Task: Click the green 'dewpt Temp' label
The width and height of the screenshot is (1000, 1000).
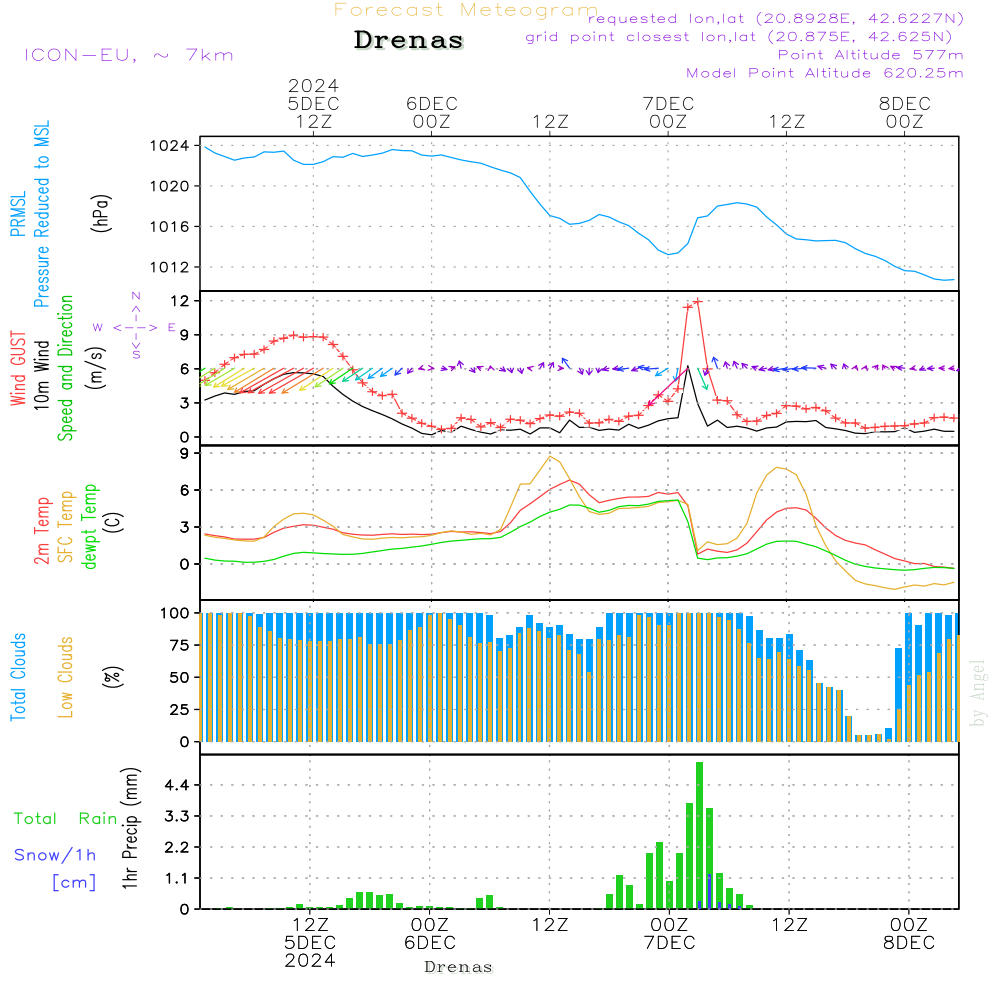Action: 89,526
